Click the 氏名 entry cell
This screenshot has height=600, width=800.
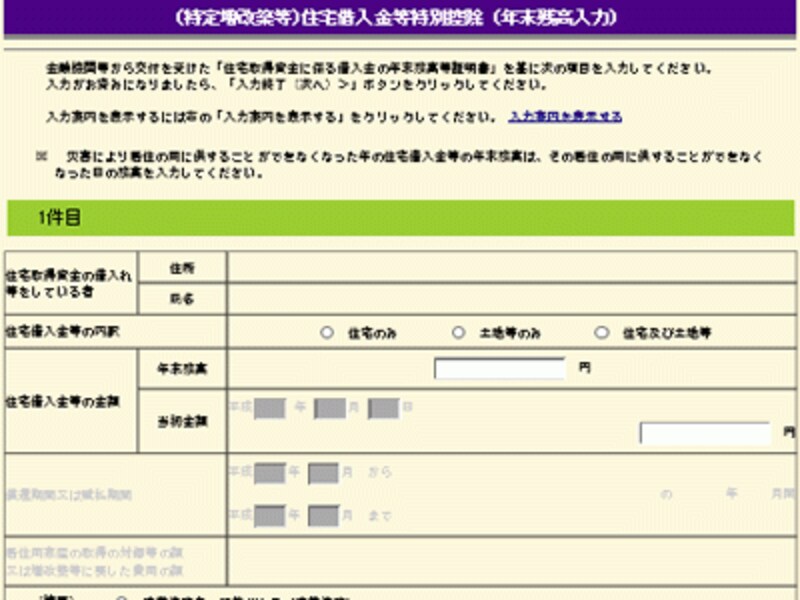pyautogui.click(x=500, y=298)
